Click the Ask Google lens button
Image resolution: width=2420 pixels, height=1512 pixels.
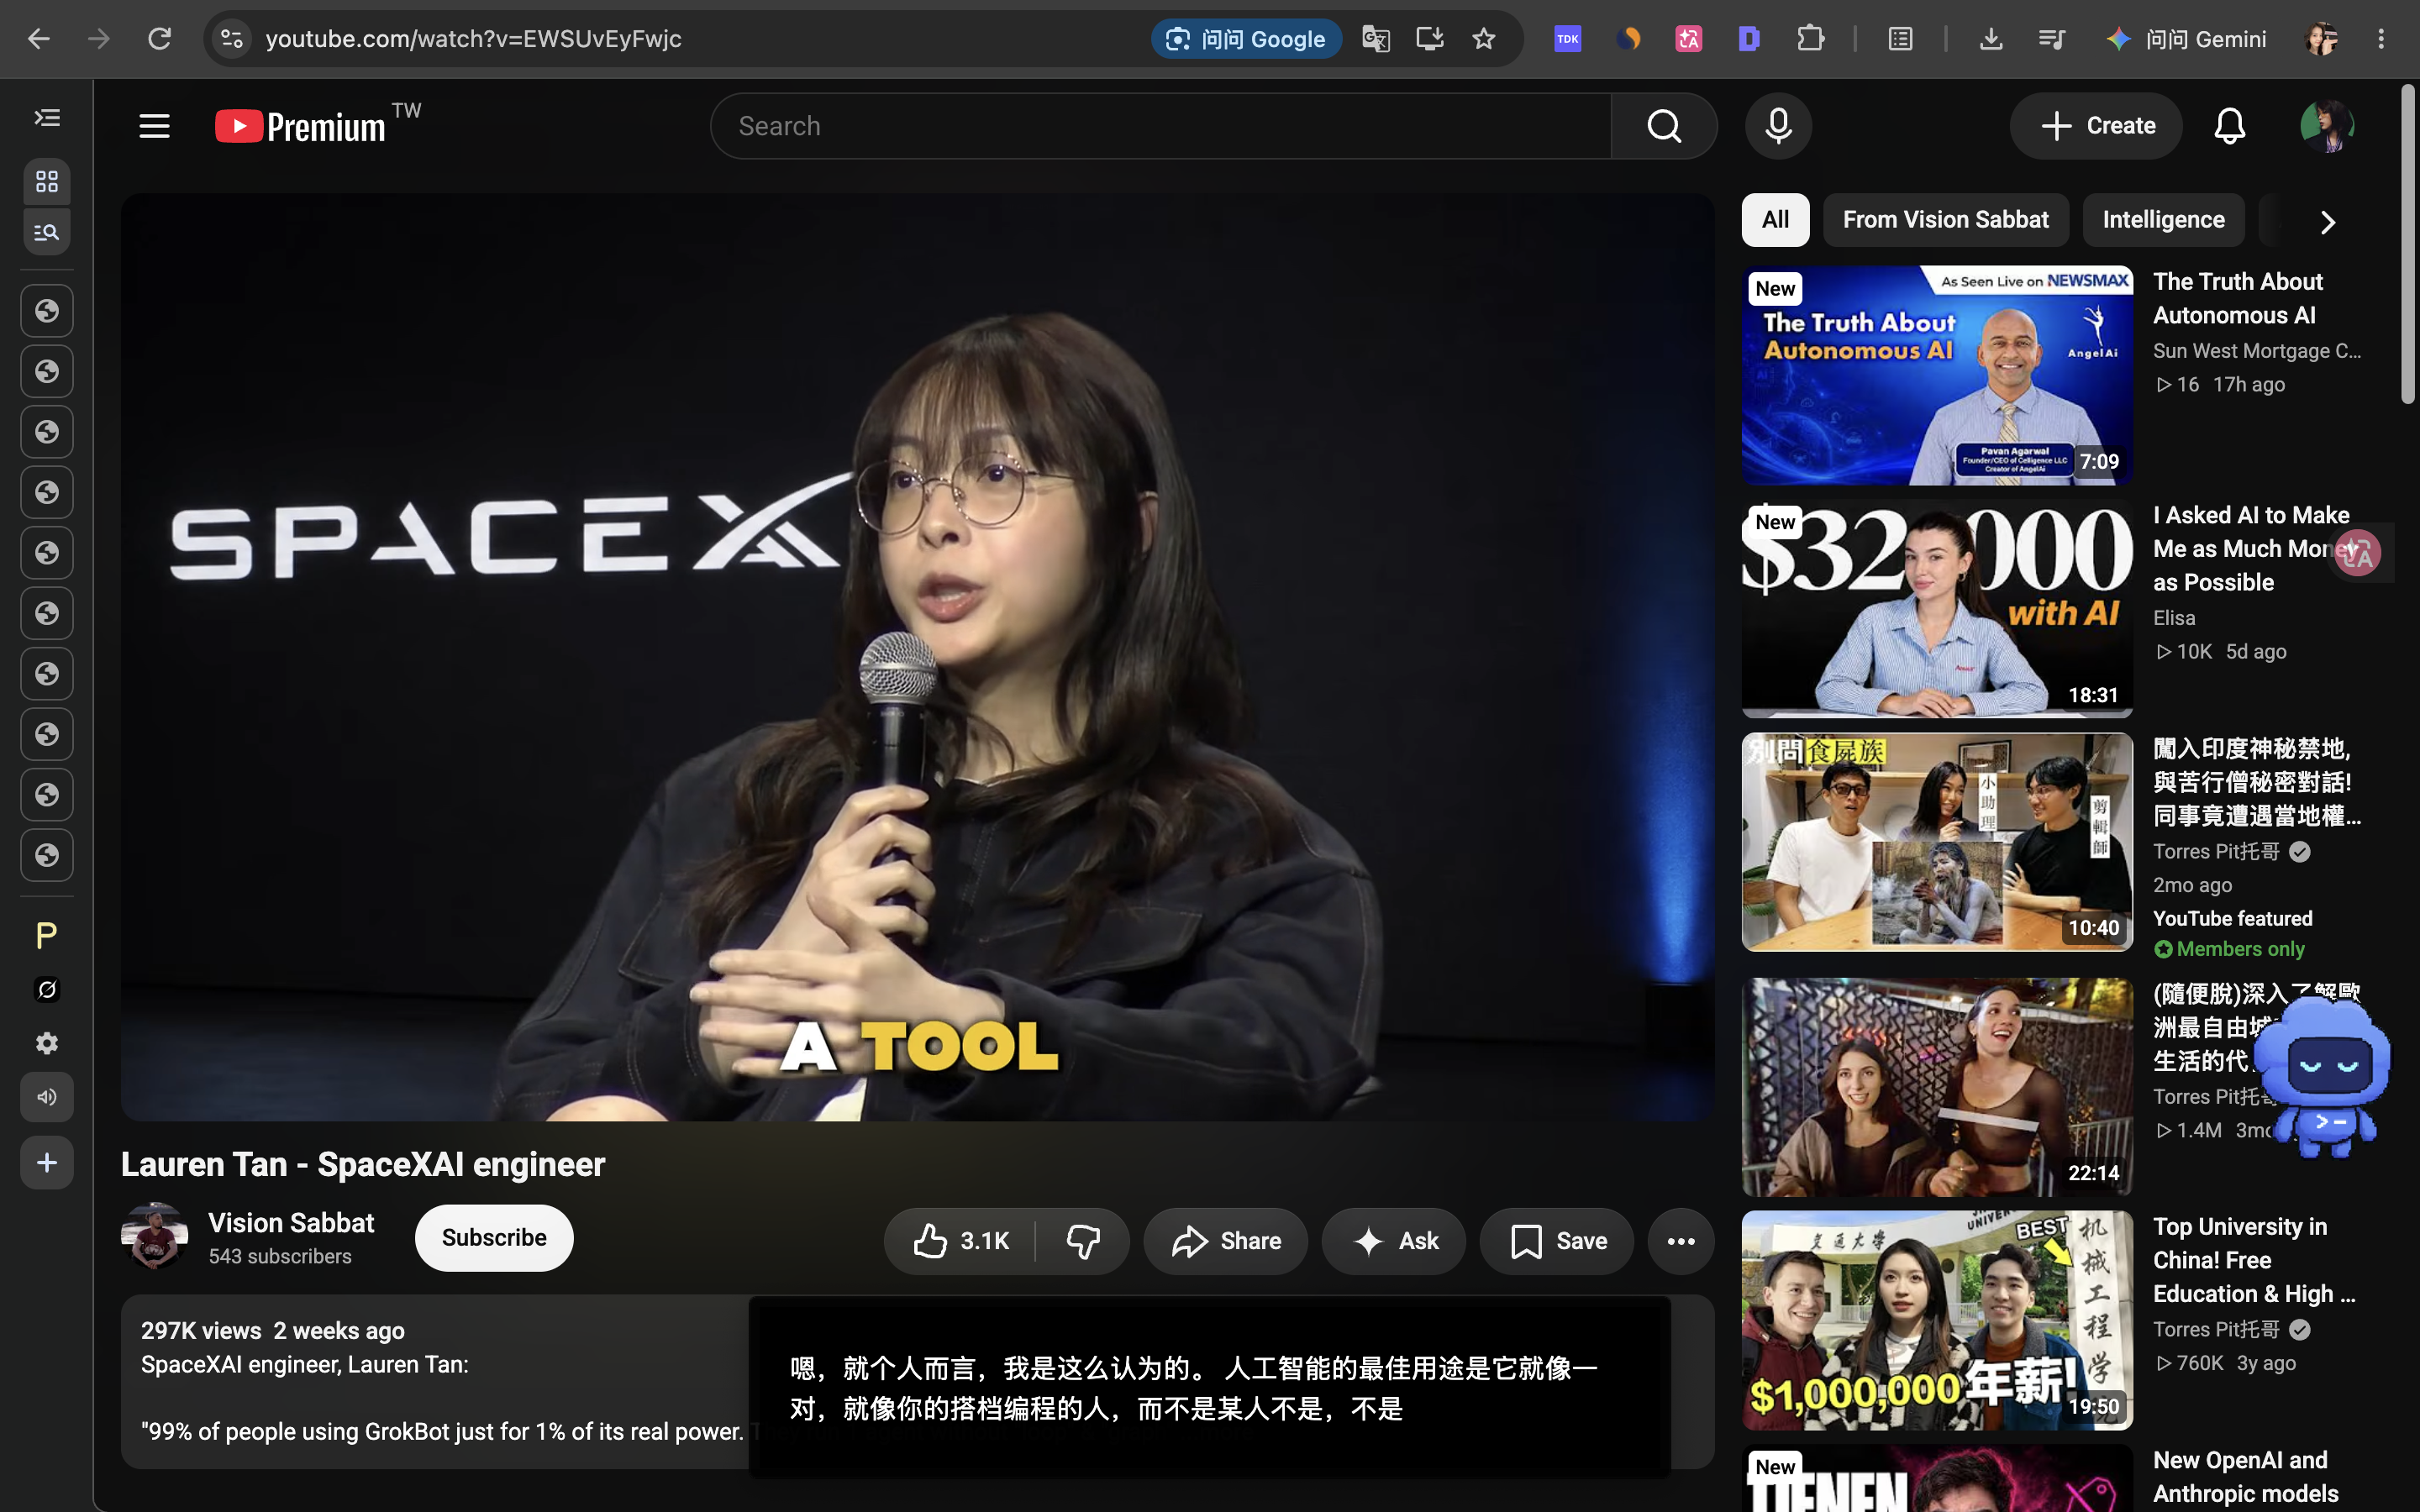click(1246, 39)
